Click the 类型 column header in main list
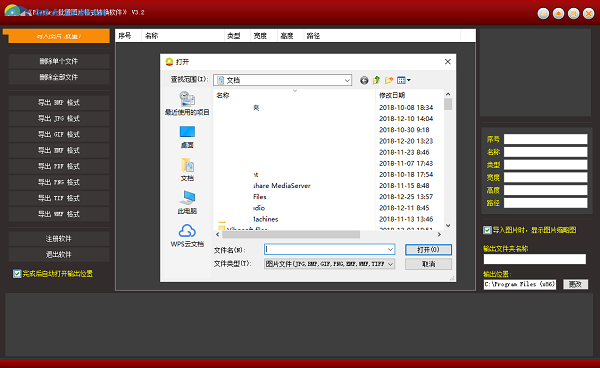The image size is (600, 368). point(237,36)
